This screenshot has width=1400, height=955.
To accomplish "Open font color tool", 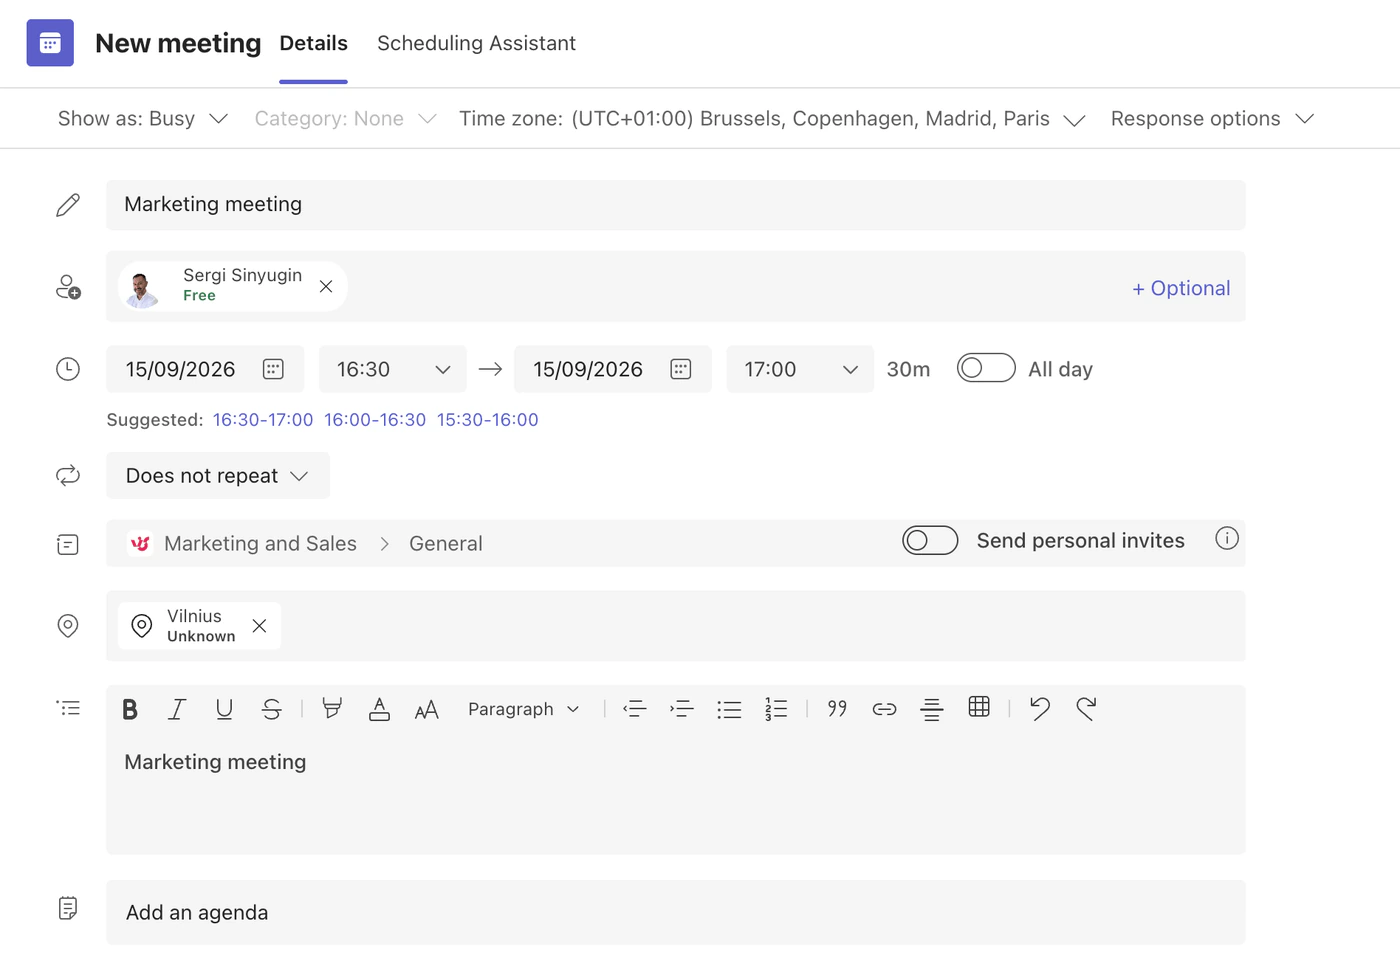I will coord(379,709).
